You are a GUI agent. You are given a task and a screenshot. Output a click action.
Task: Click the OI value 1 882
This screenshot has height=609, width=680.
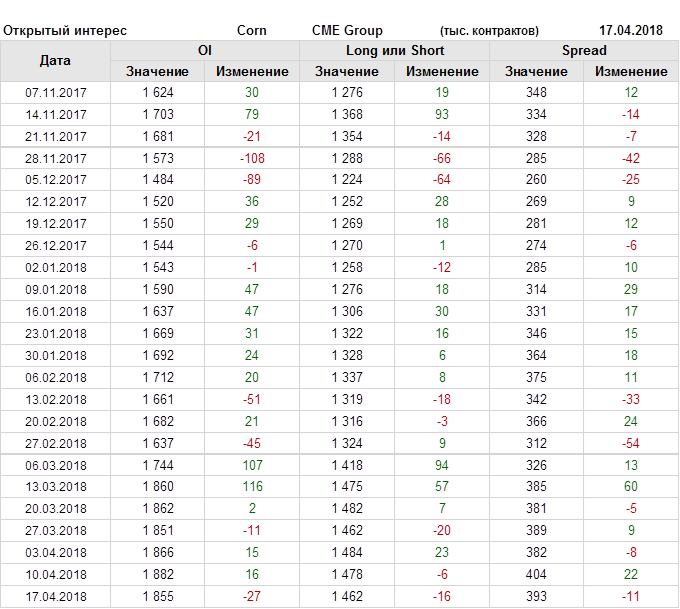(157, 575)
